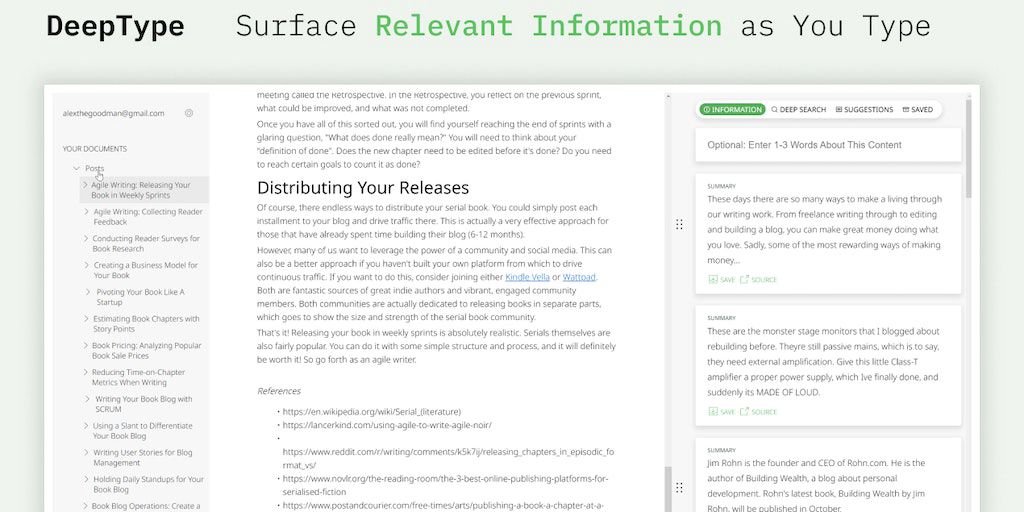Switch to the Suggestions tab
This screenshot has height=512, width=1024.
click(865, 110)
